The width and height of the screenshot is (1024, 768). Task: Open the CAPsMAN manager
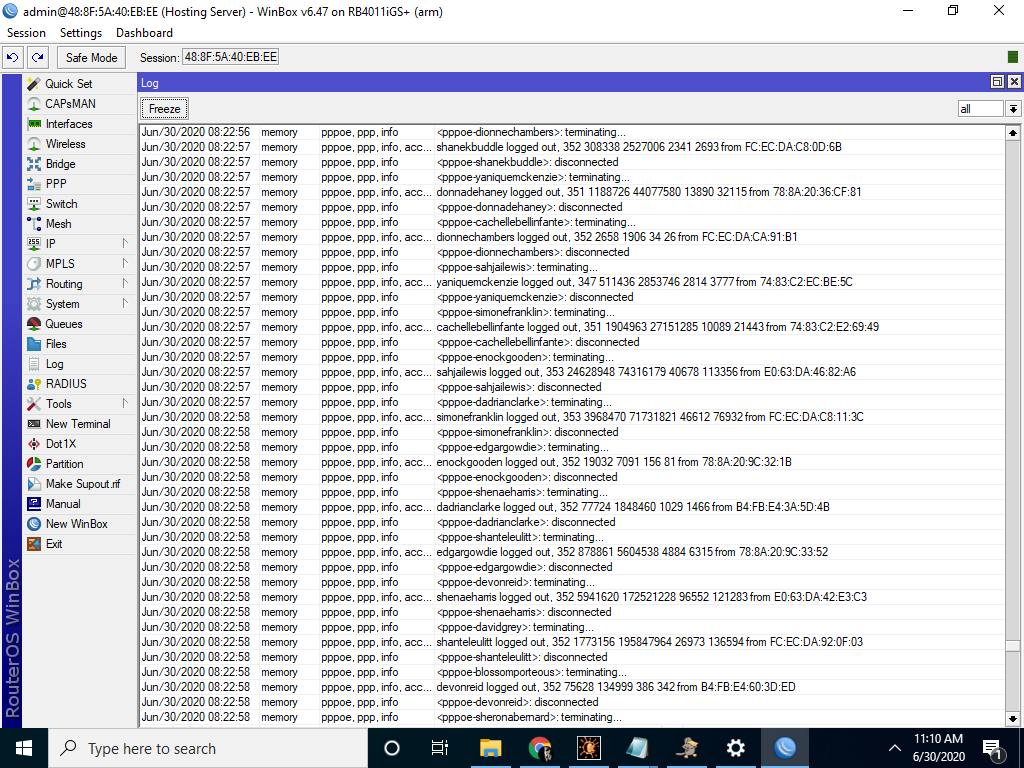[69, 103]
